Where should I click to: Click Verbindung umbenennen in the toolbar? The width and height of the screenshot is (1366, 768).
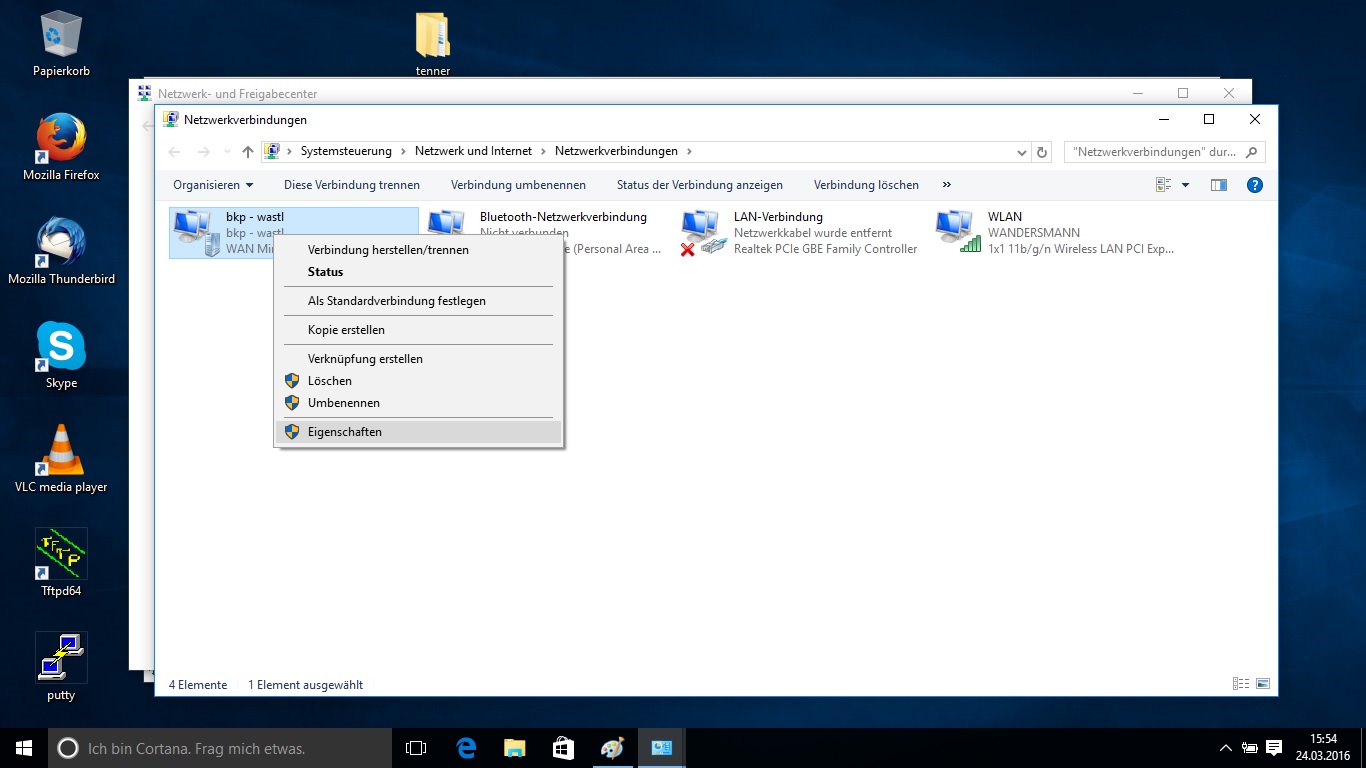[518, 185]
